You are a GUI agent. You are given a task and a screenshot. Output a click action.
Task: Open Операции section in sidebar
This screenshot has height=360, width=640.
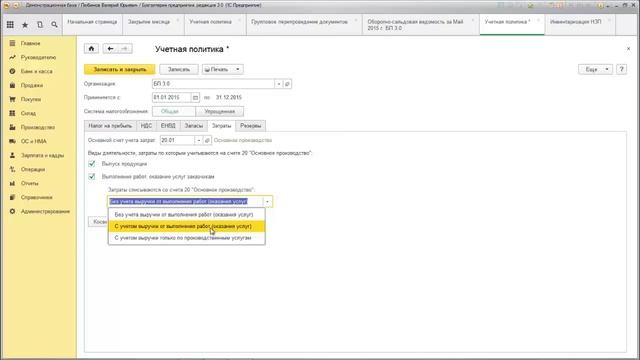[x=33, y=169]
